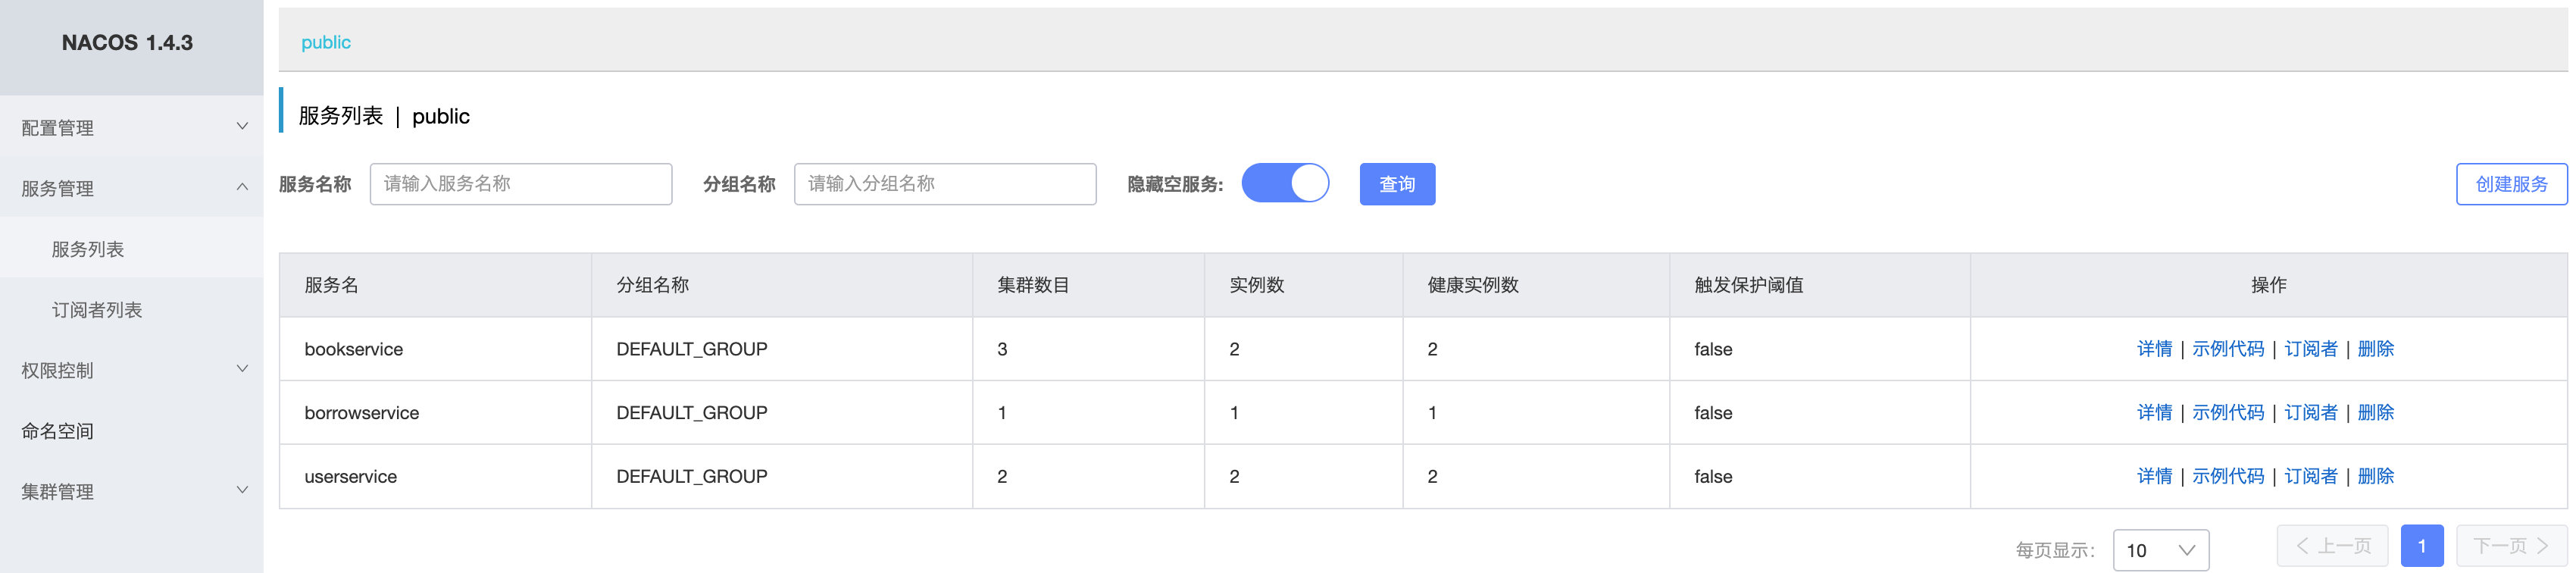Delete the bookservice row via 删除
Screen dimensions: 2576x573
point(2375,349)
